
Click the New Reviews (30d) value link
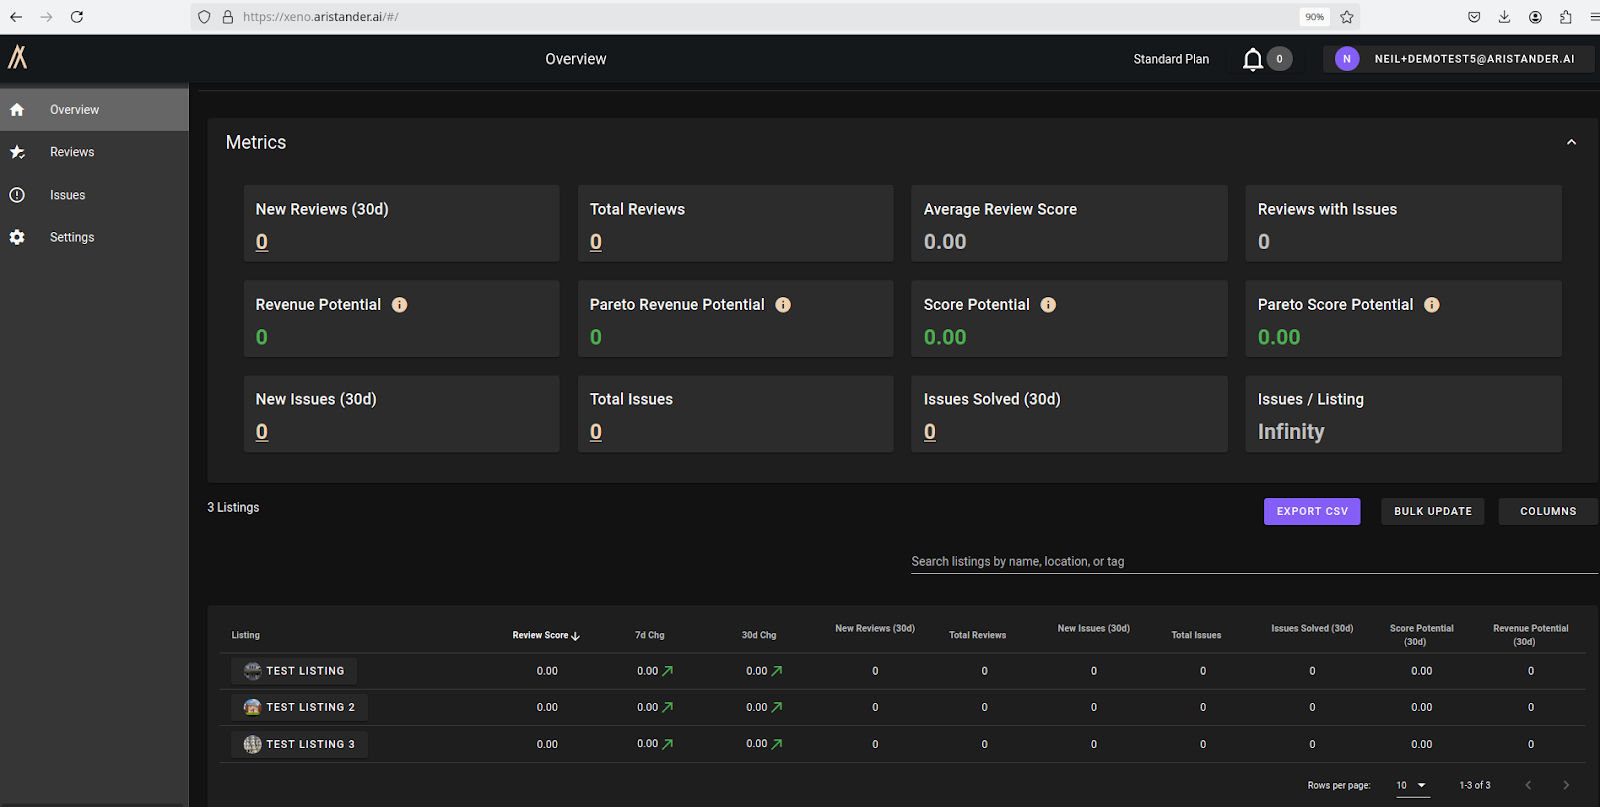coord(262,242)
